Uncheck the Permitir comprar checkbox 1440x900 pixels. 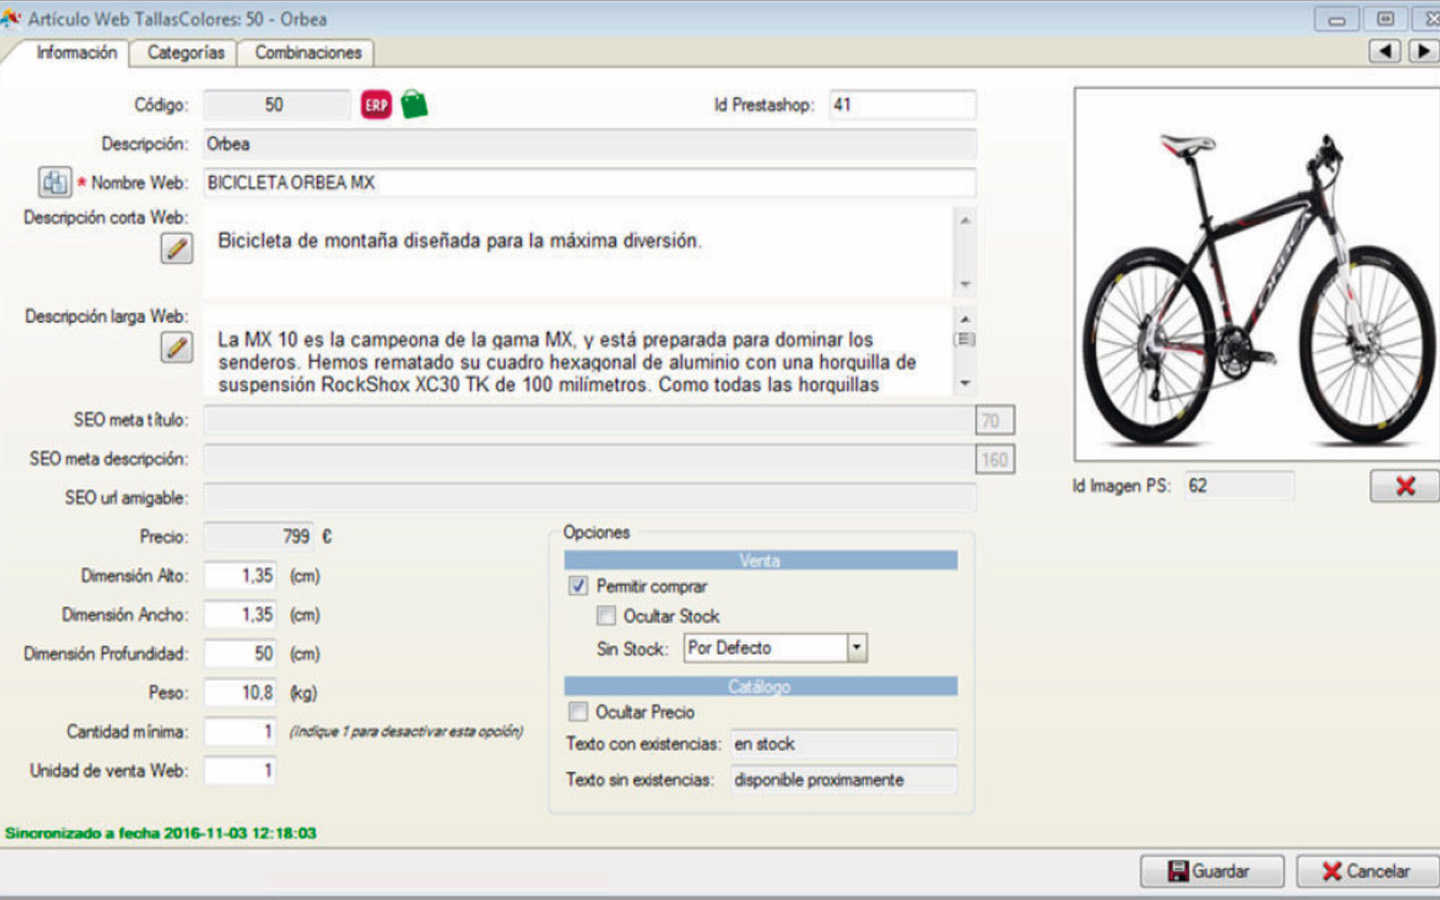coord(578,586)
